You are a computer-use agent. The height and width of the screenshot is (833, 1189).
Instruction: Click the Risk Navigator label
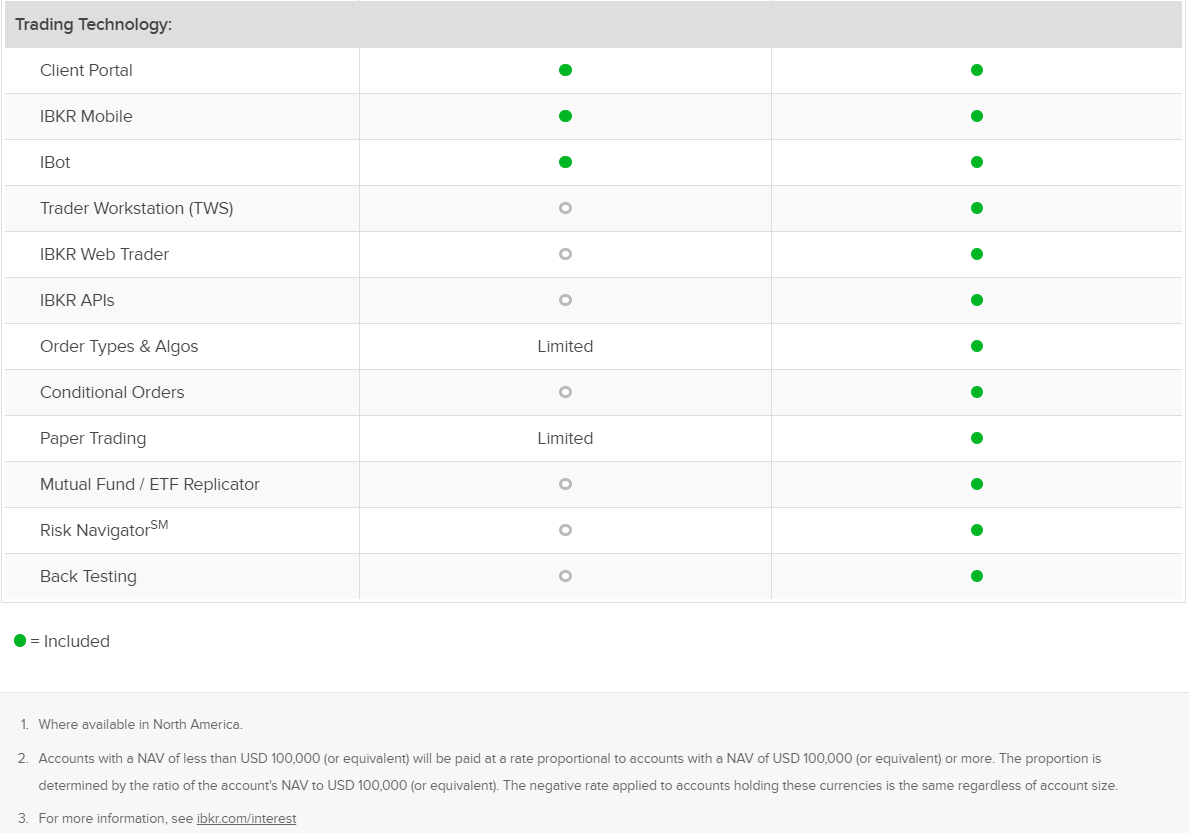click(104, 529)
